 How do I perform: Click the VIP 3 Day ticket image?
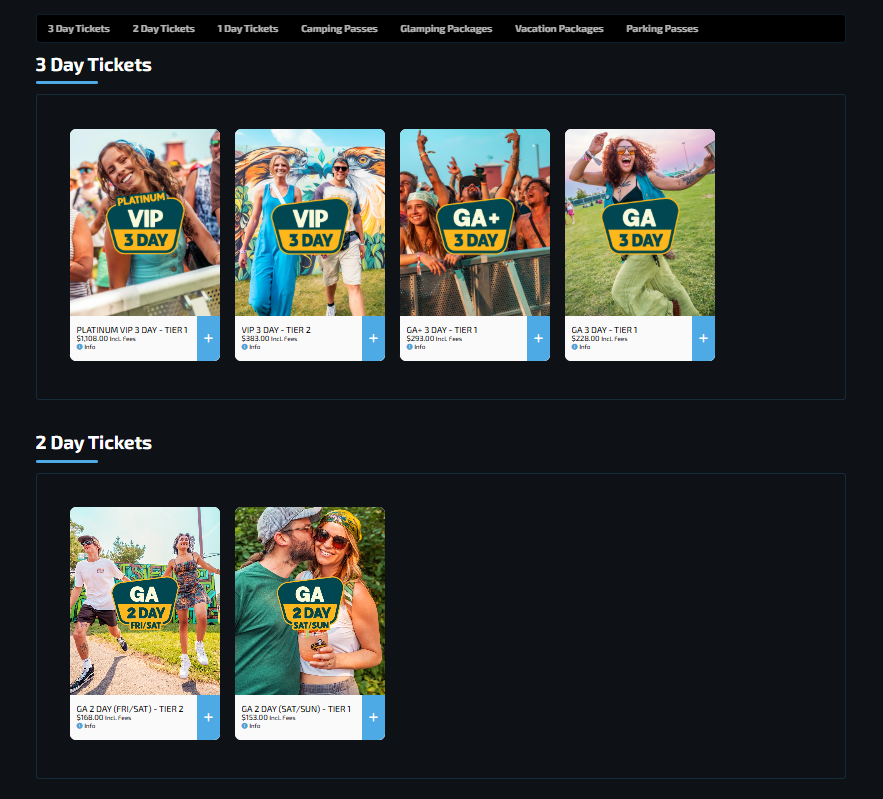point(310,223)
